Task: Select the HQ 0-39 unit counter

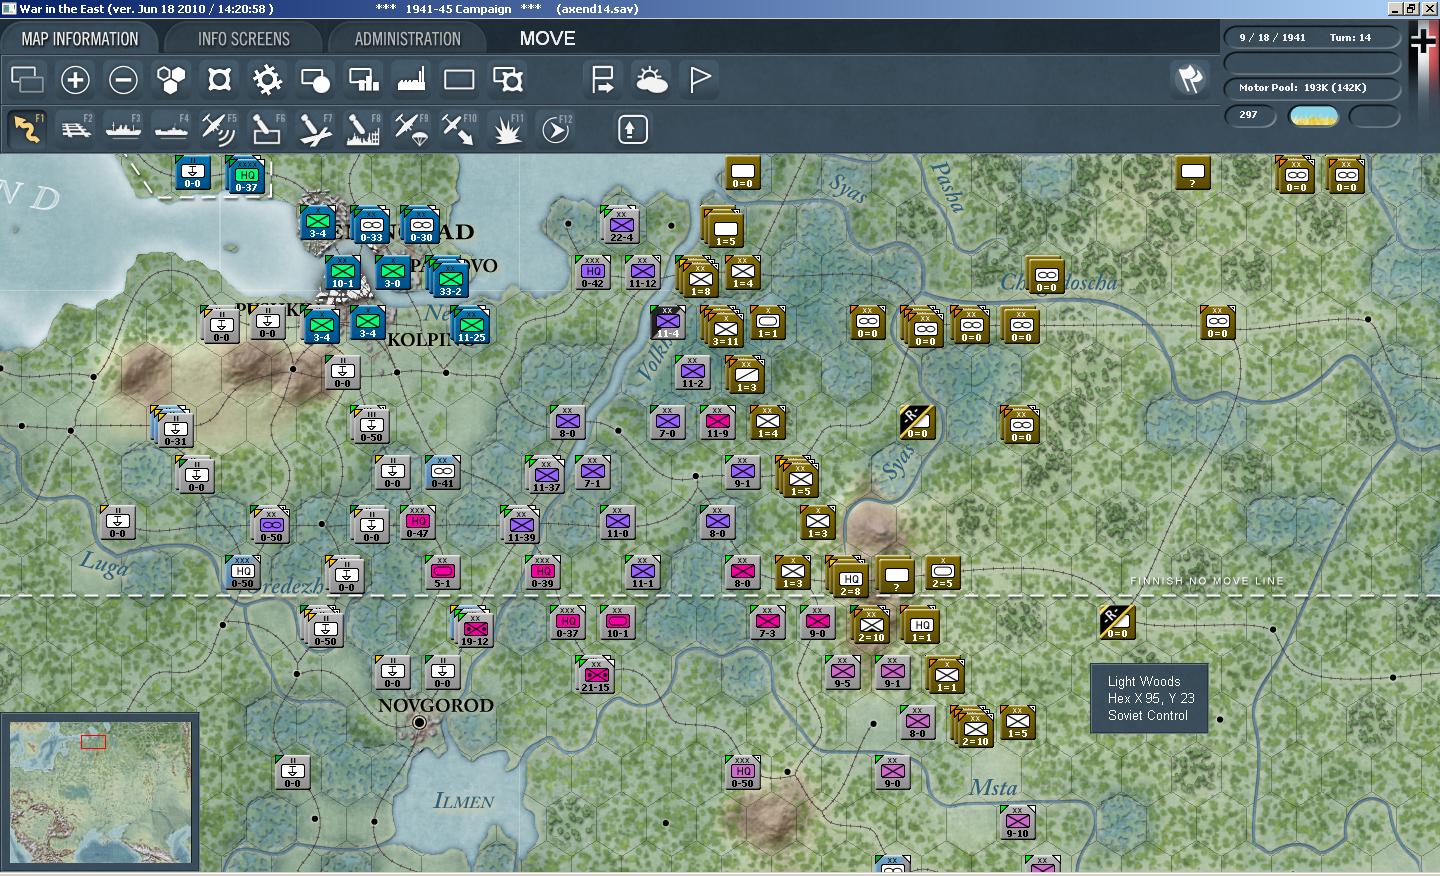Action: click(543, 572)
